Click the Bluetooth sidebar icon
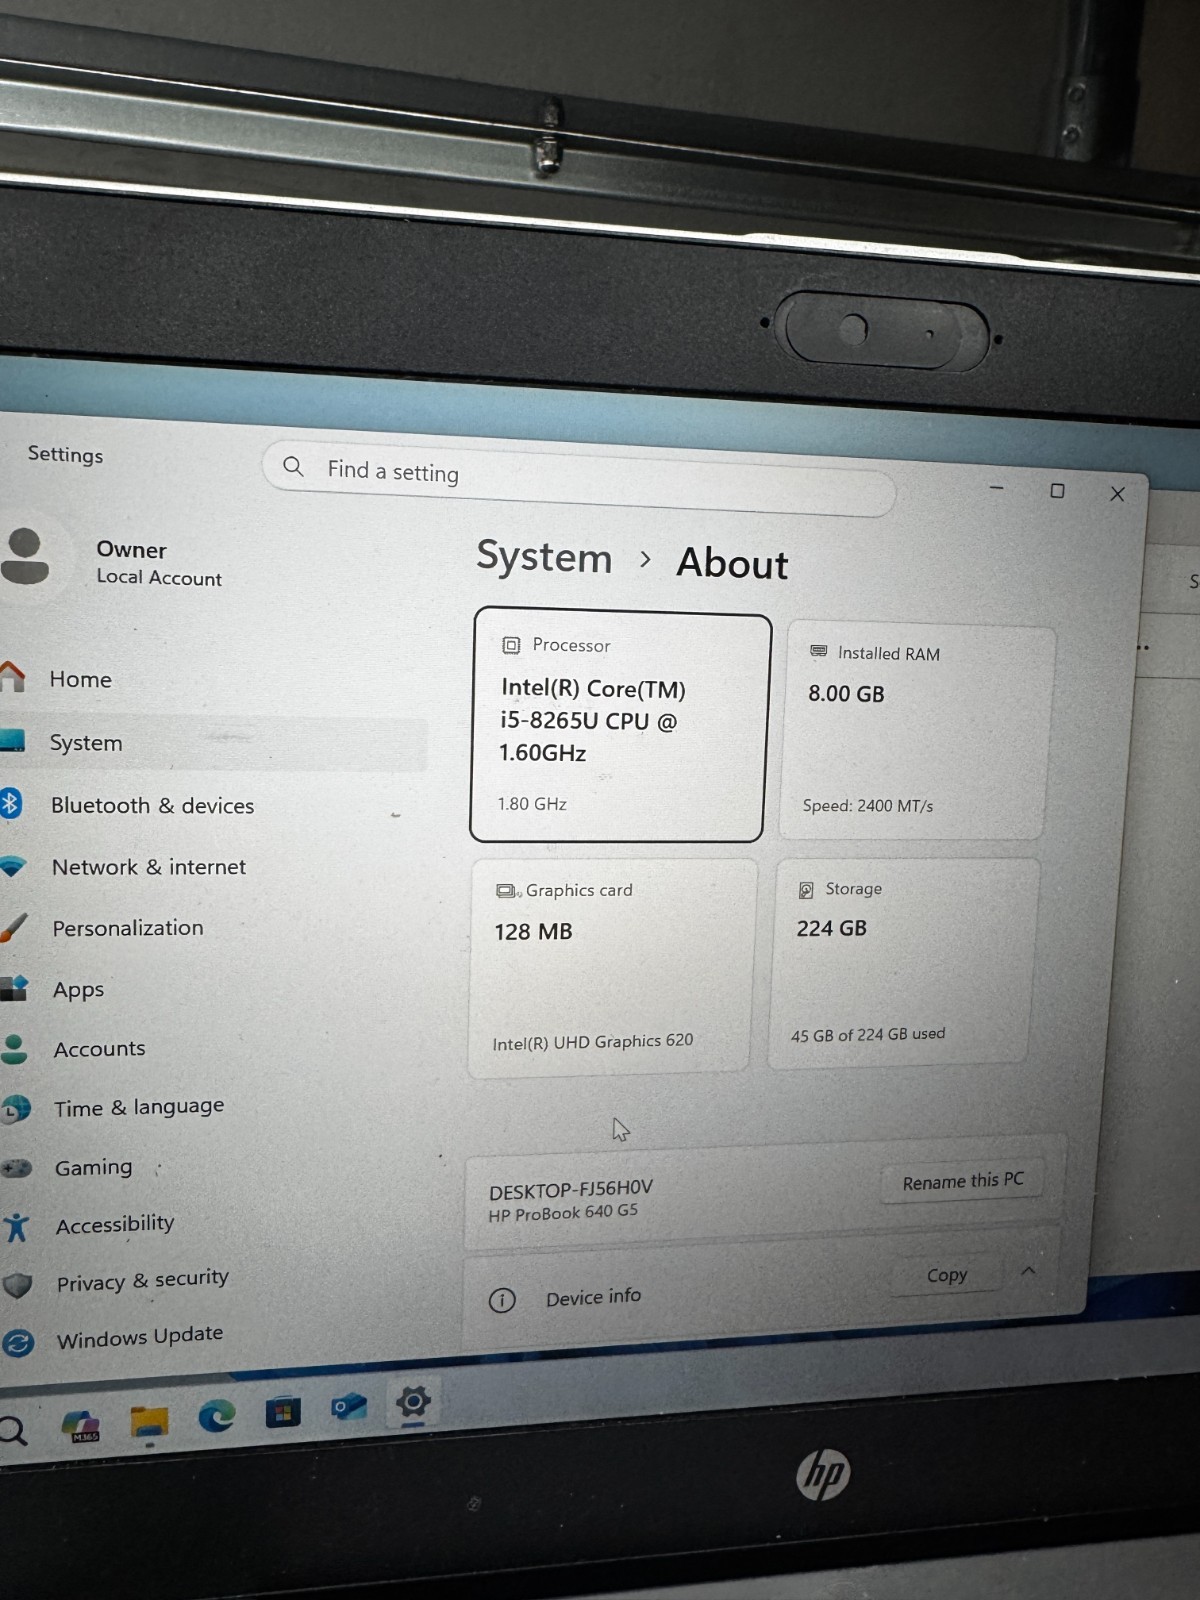1200x1600 pixels. click(10, 803)
